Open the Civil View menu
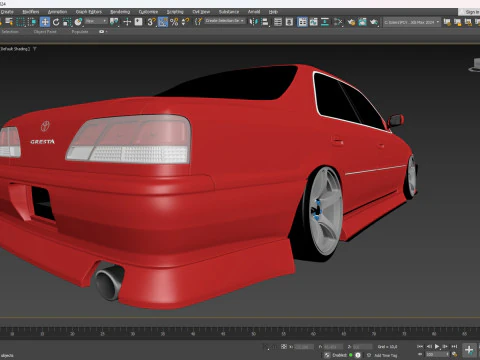The width and height of the screenshot is (480, 360). 201,12
